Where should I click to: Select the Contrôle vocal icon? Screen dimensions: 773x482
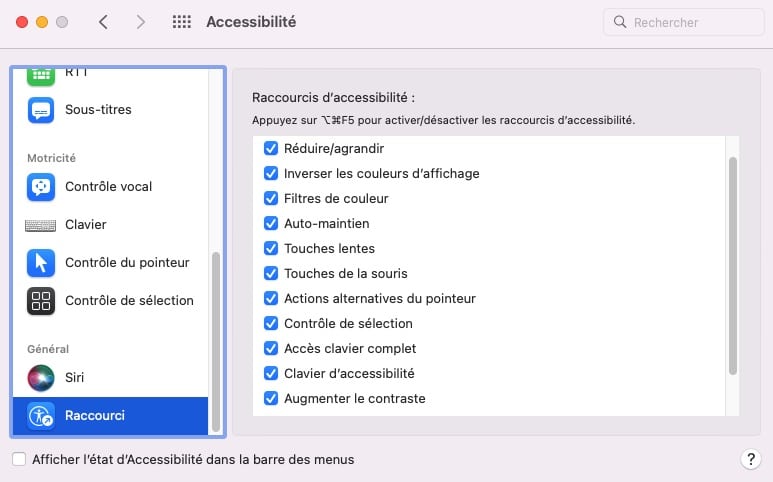click(41, 187)
